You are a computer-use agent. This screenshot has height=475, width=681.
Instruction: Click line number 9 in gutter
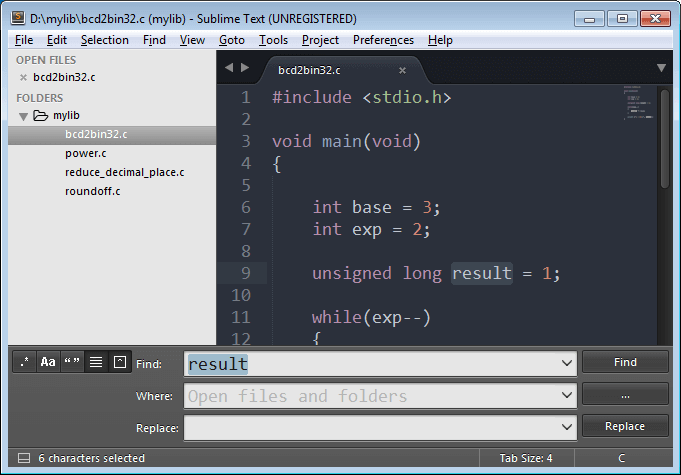coord(246,273)
